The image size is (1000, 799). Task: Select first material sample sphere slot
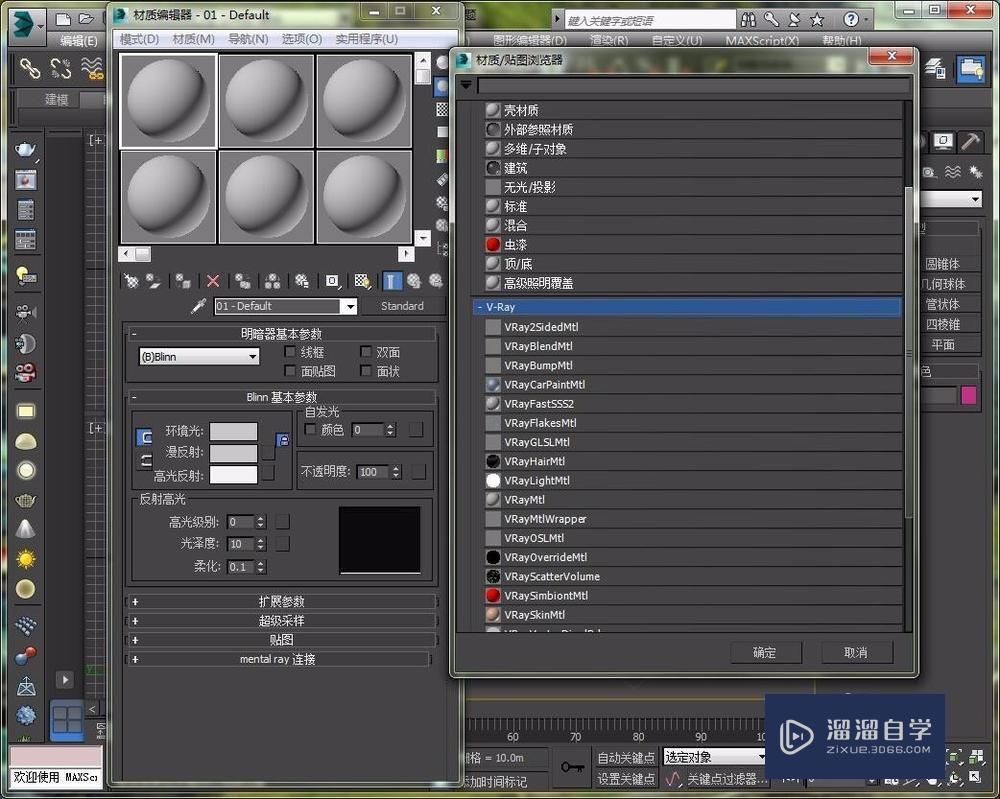pyautogui.click(x=168, y=101)
